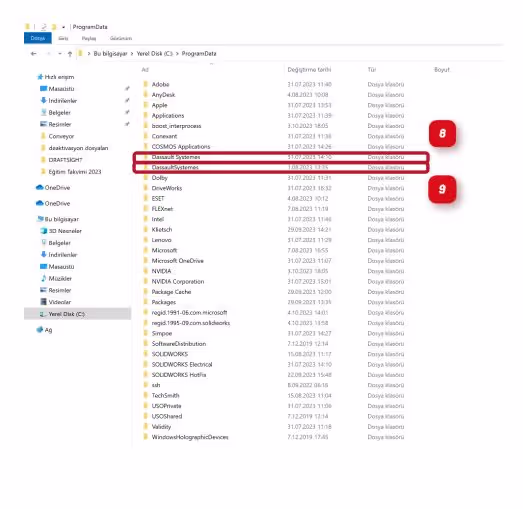
Task: Click the ssh folder icon
Action: [x=146, y=385]
